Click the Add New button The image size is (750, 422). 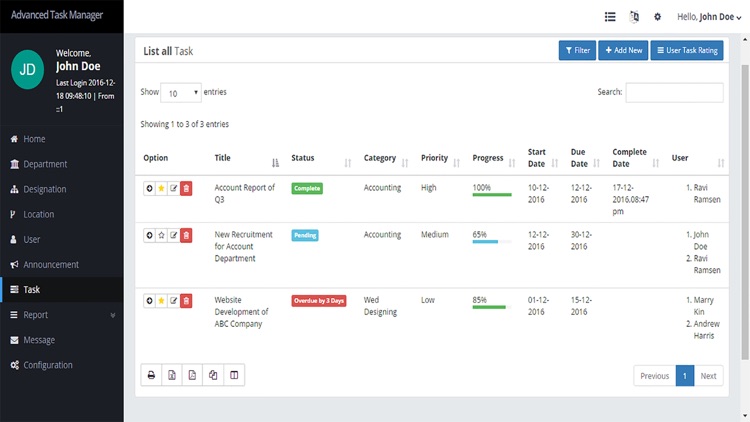[623, 50]
